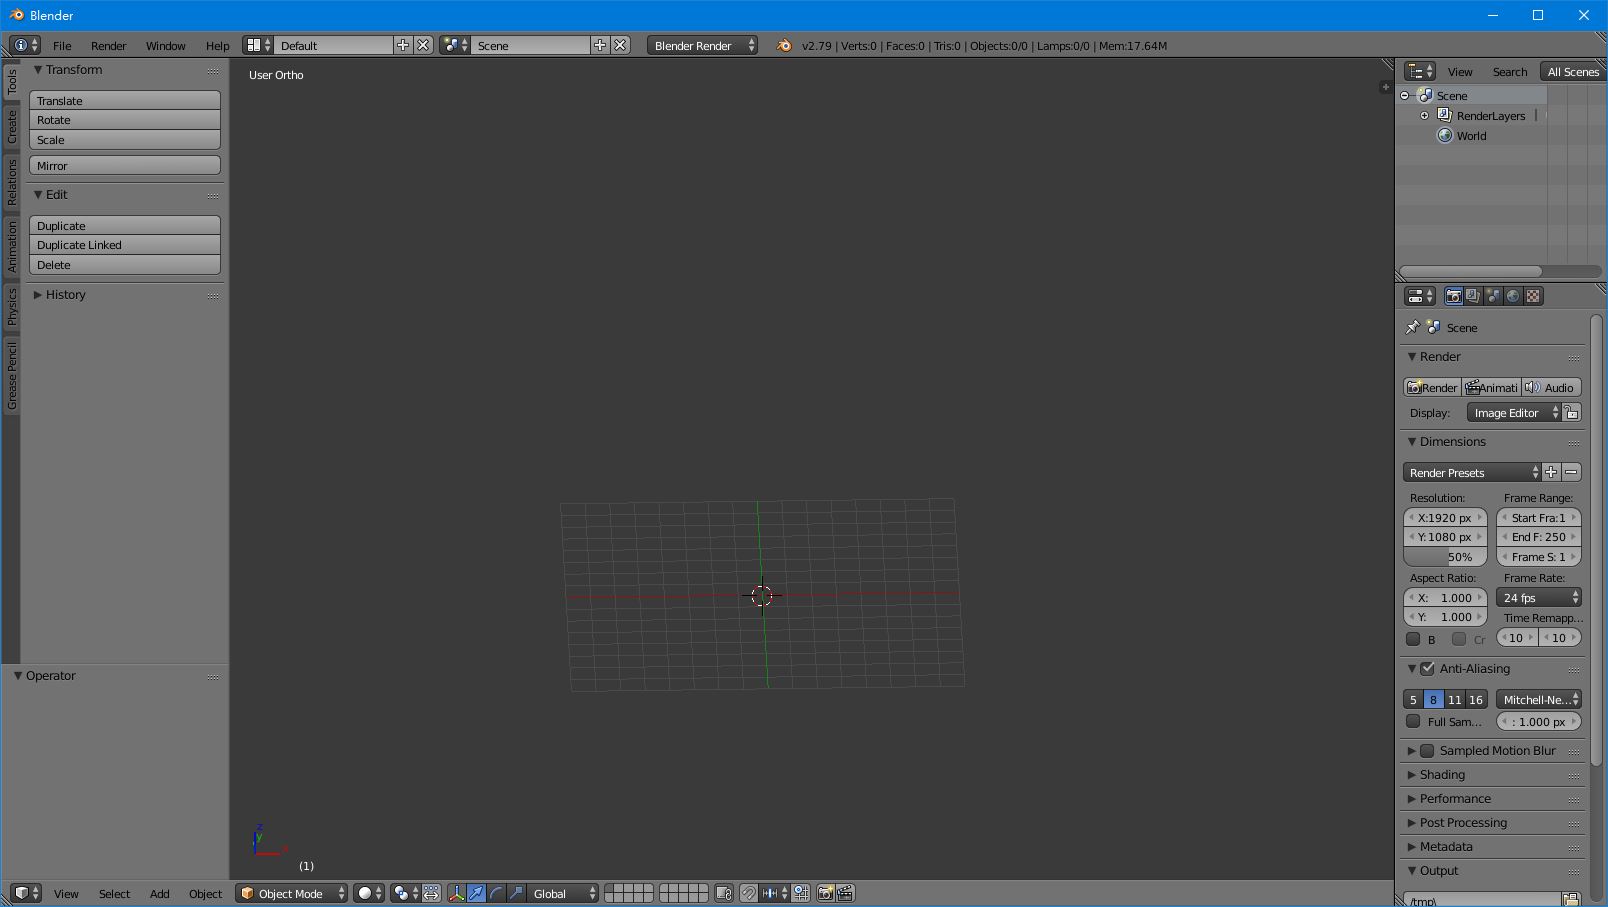Expand the Performance panel
The width and height of the screenshot is (1608, 907).
(x=1455, y=798)
